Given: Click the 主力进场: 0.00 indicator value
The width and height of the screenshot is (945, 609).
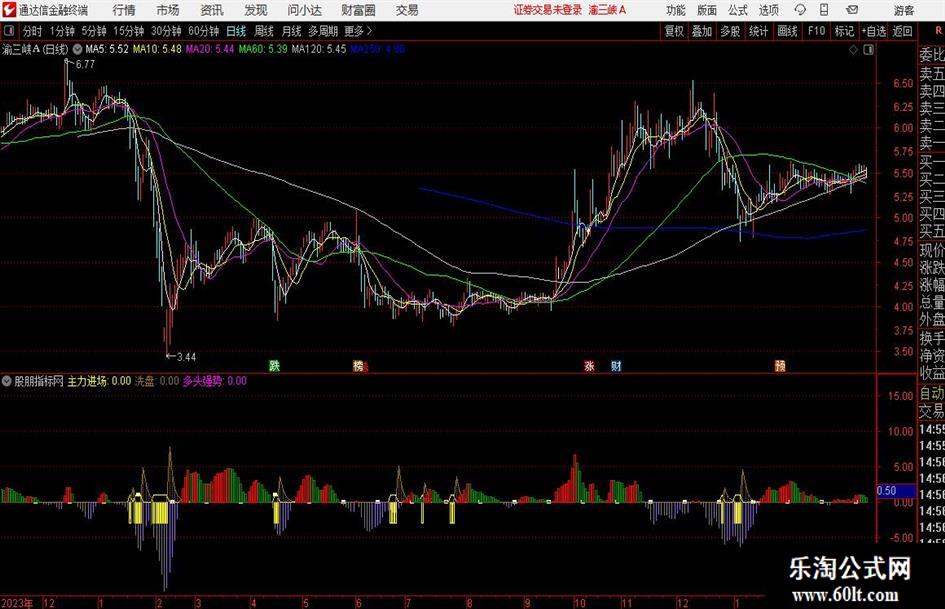Looking at the screenshot, I should coord(99,381).
